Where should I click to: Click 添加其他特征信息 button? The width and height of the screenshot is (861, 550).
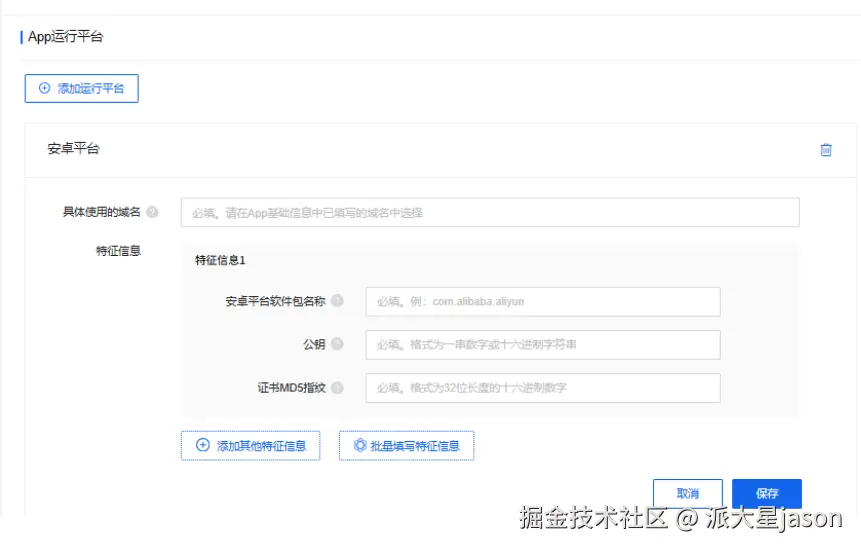[250, 446]
